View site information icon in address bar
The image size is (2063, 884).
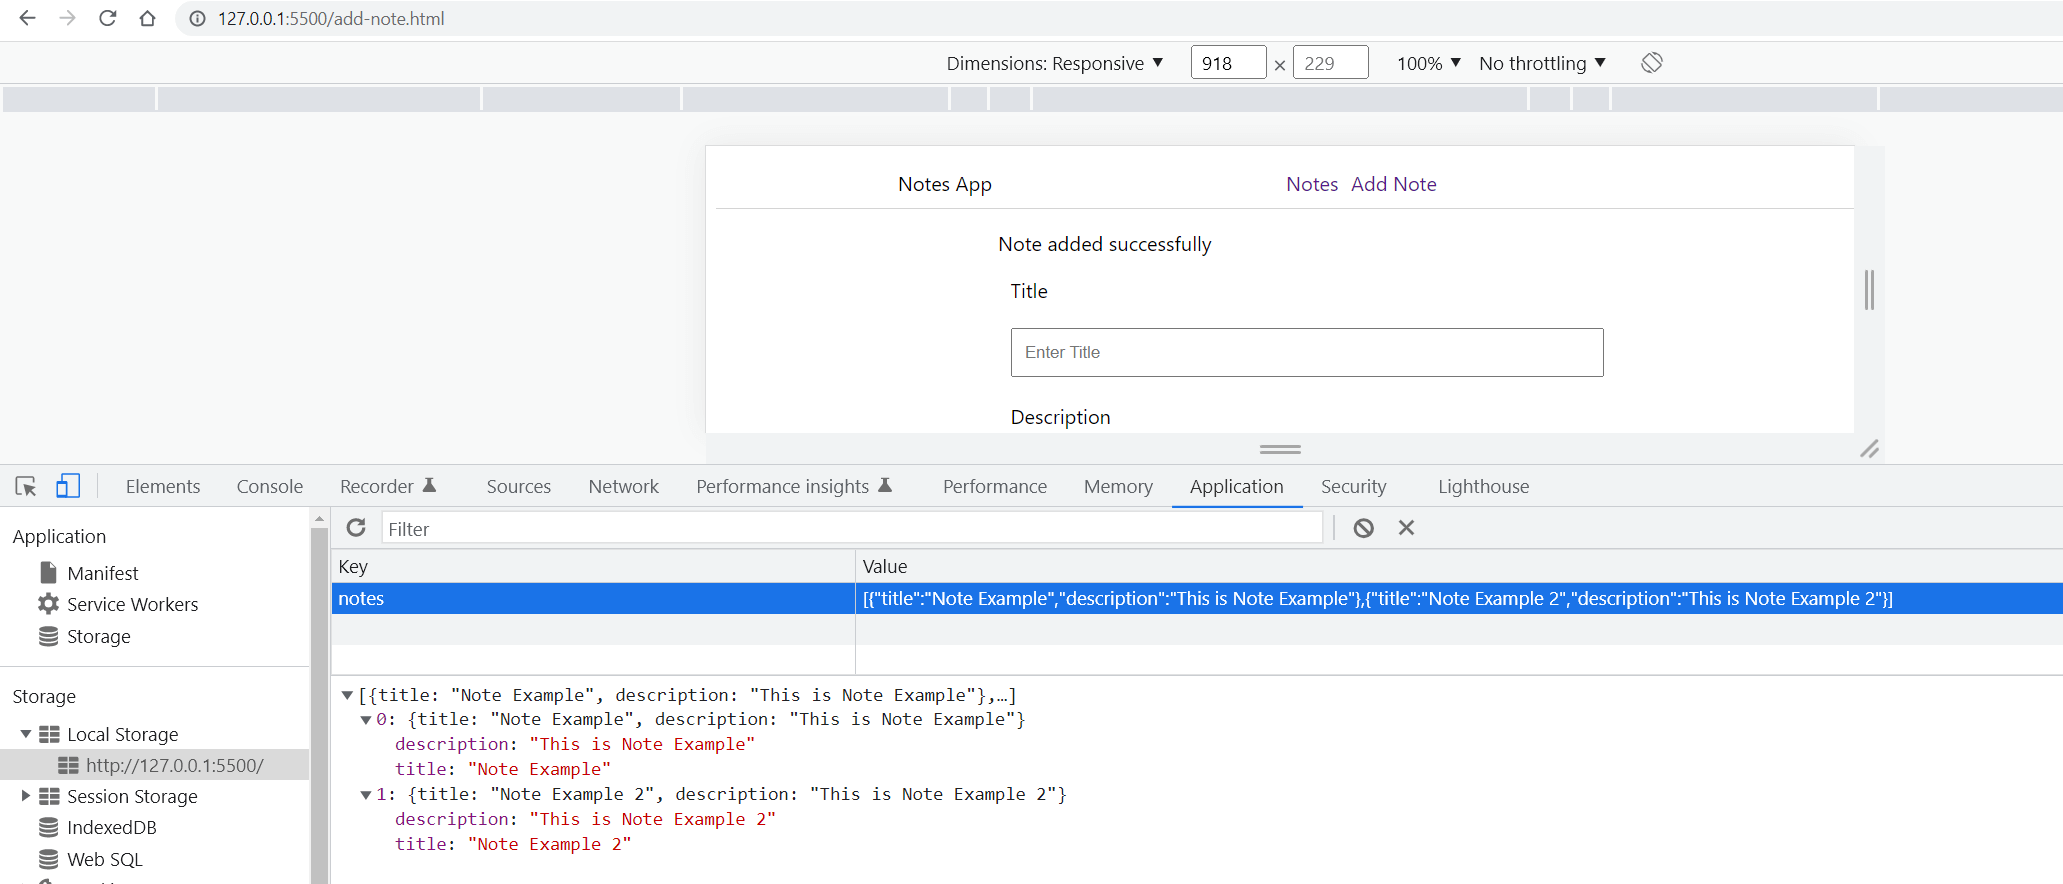[x=198, y=19]
